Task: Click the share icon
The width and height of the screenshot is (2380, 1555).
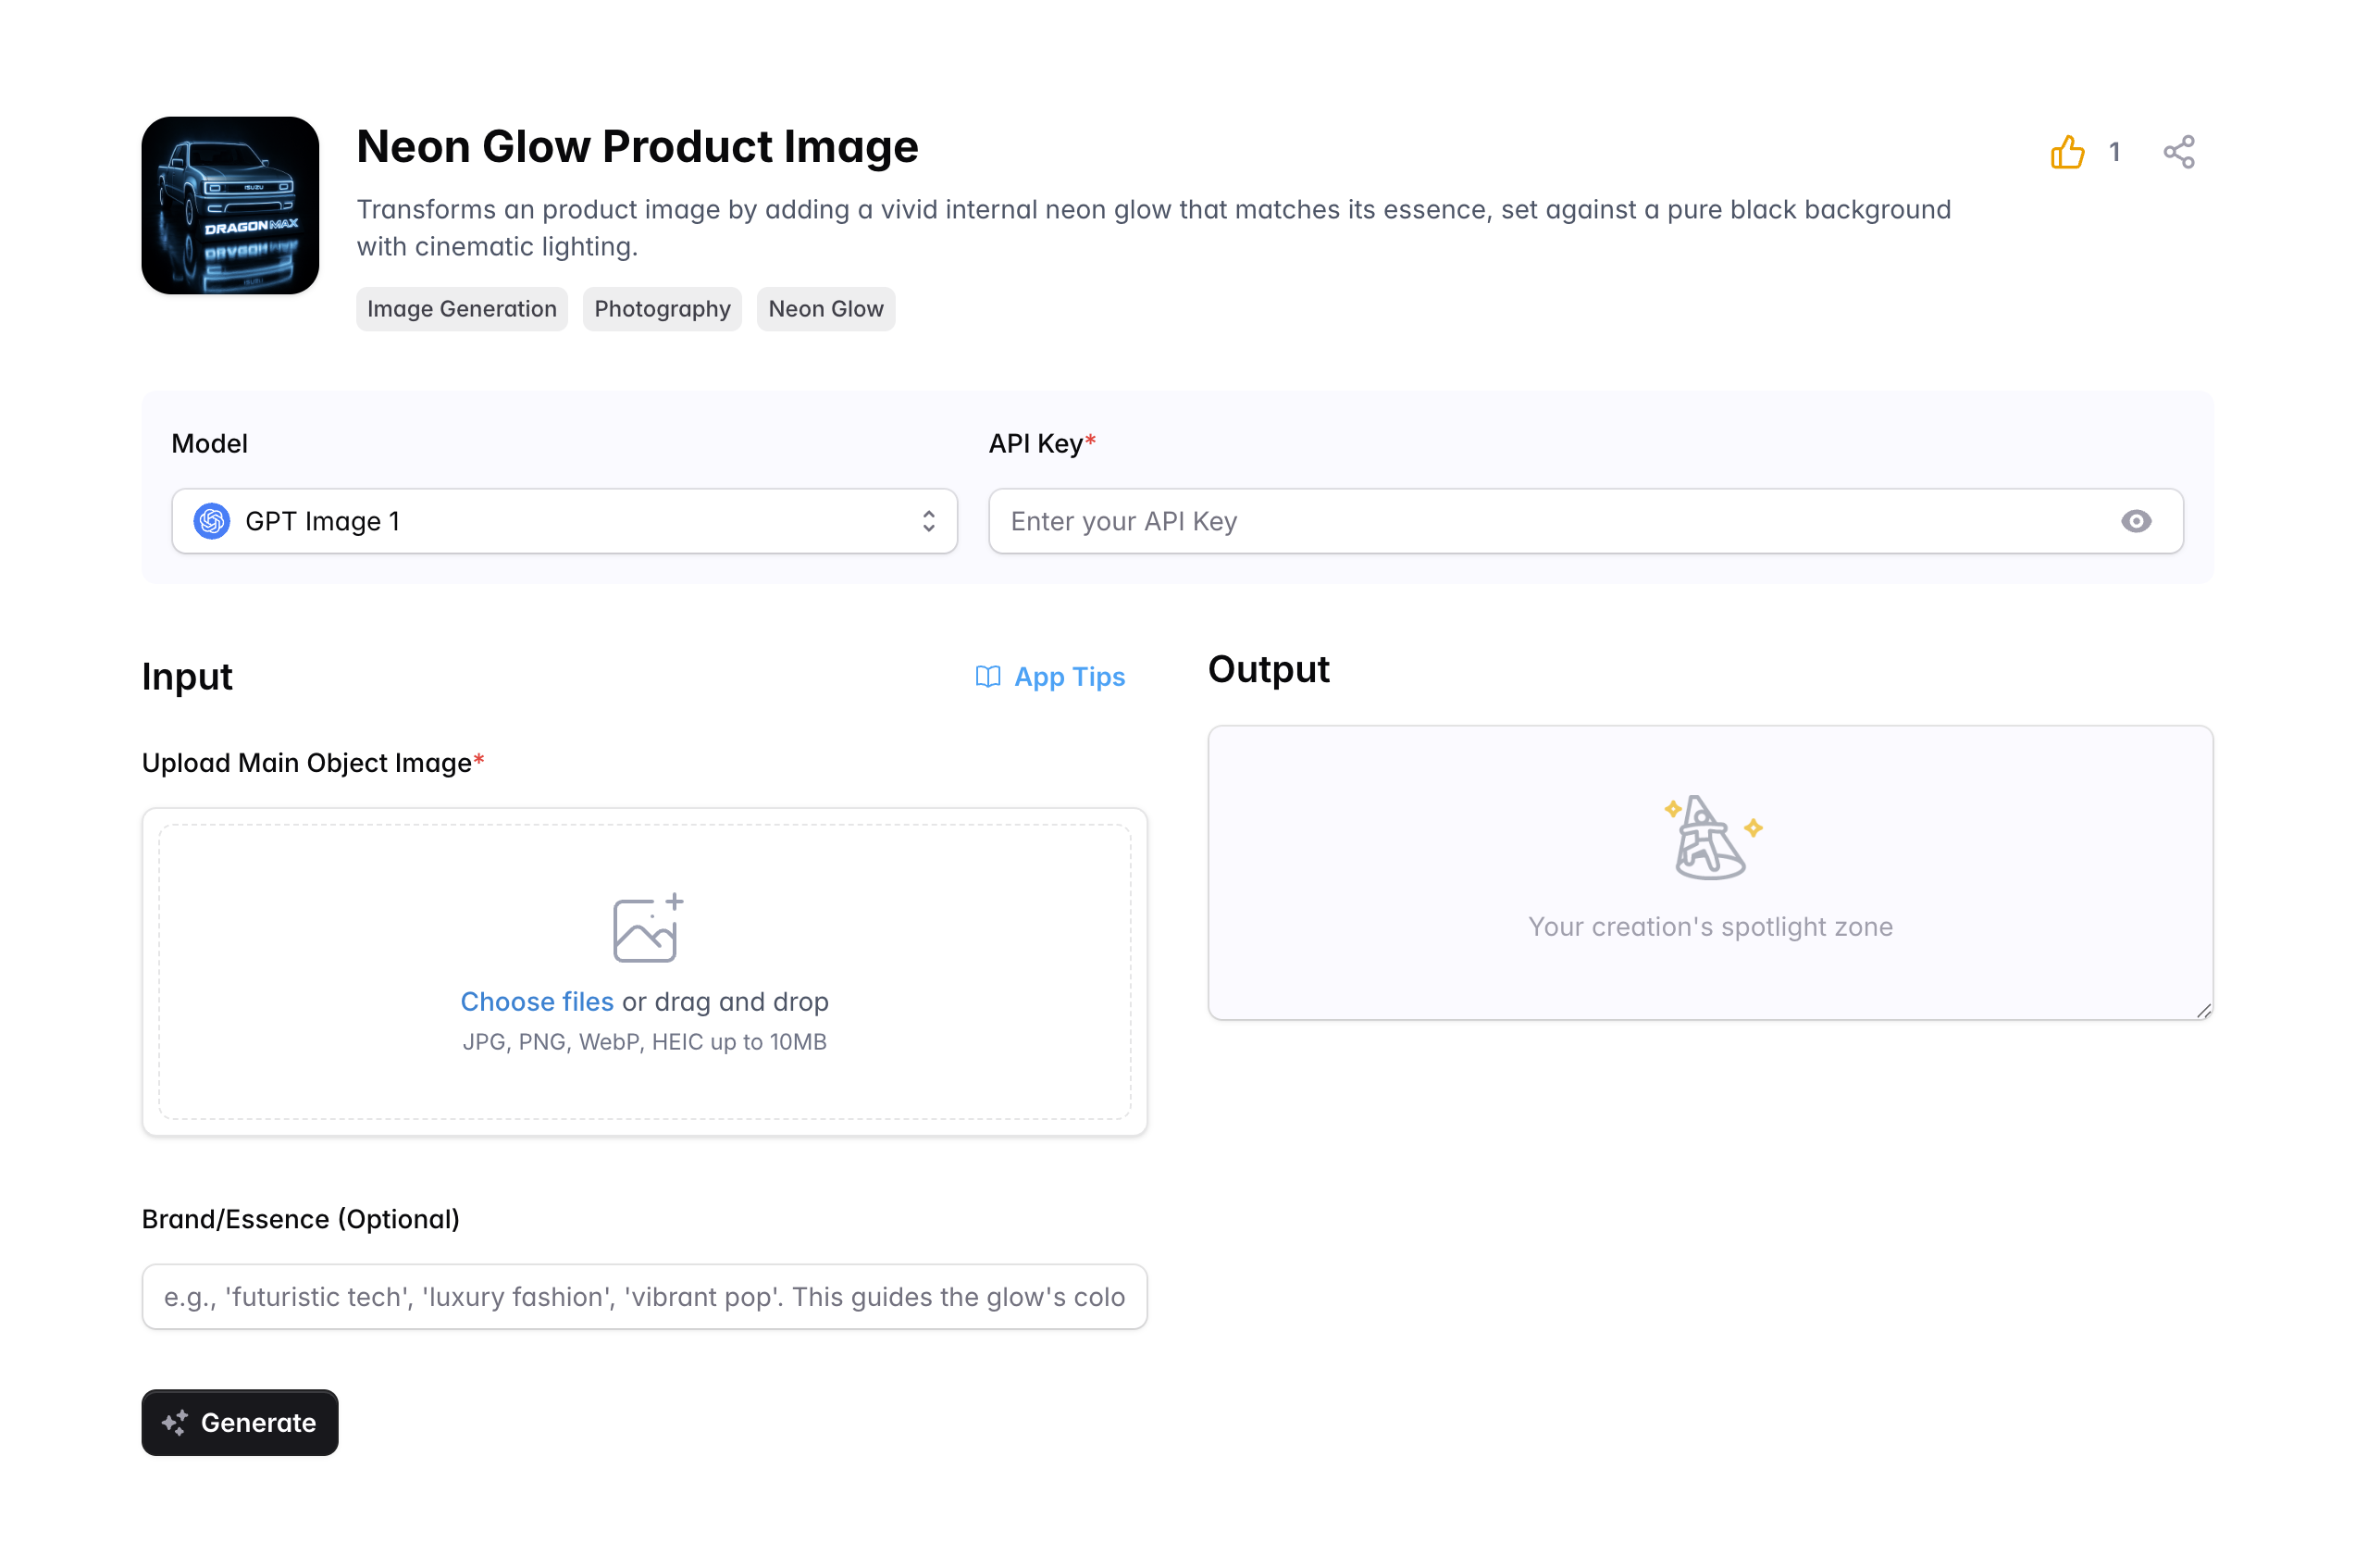Action: point(2178,152)
